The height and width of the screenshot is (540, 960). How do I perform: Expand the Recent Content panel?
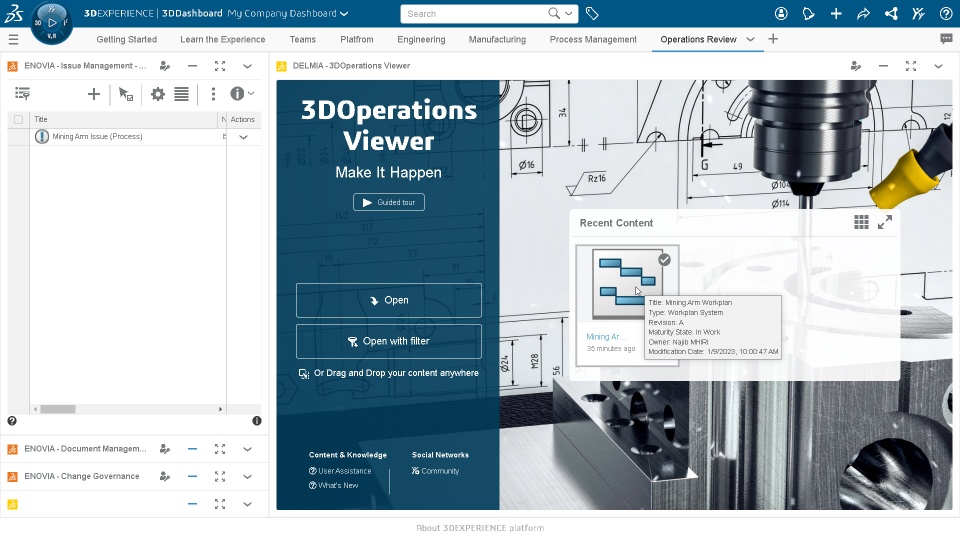coord(885,222)
